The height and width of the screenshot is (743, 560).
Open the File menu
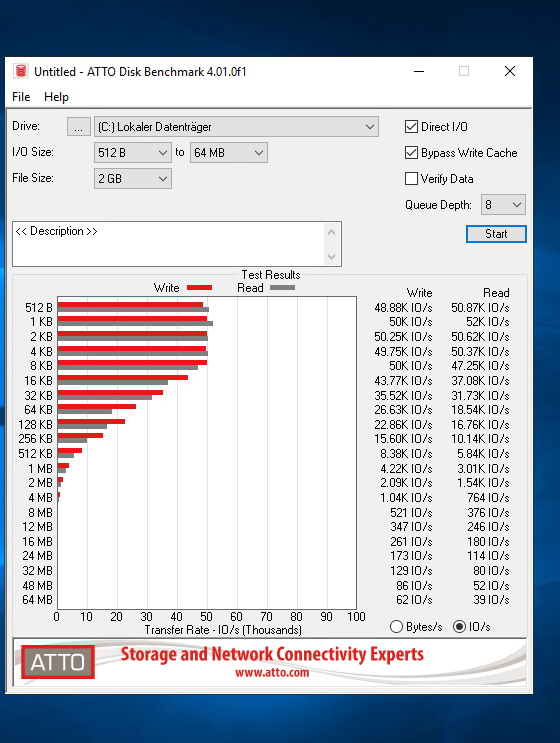pyautogui.click(x=21, y=97)
